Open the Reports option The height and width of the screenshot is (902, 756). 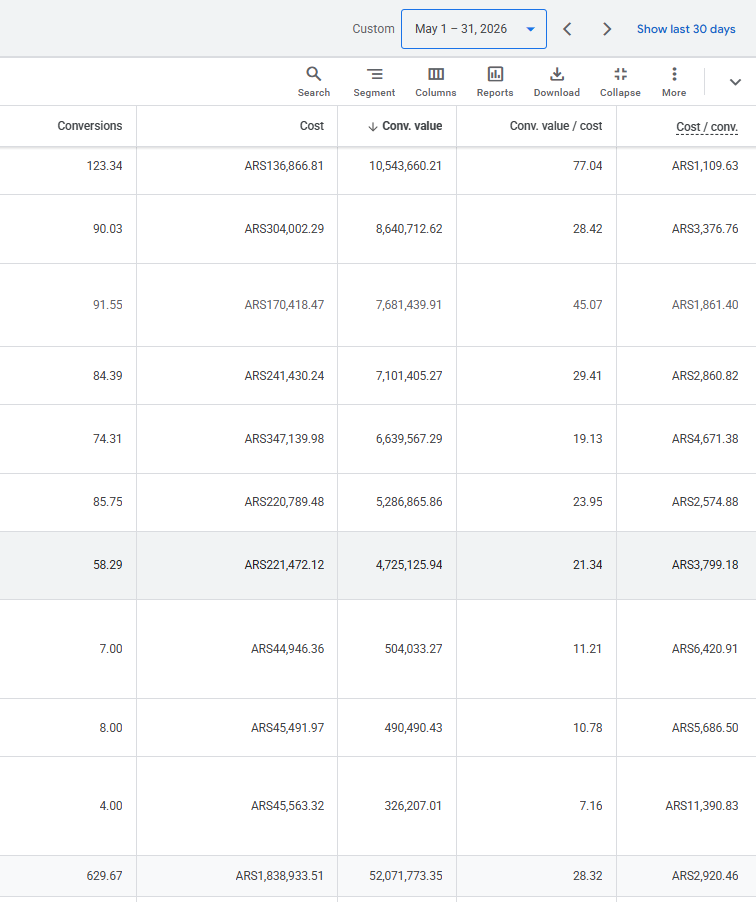click(495, 82)
